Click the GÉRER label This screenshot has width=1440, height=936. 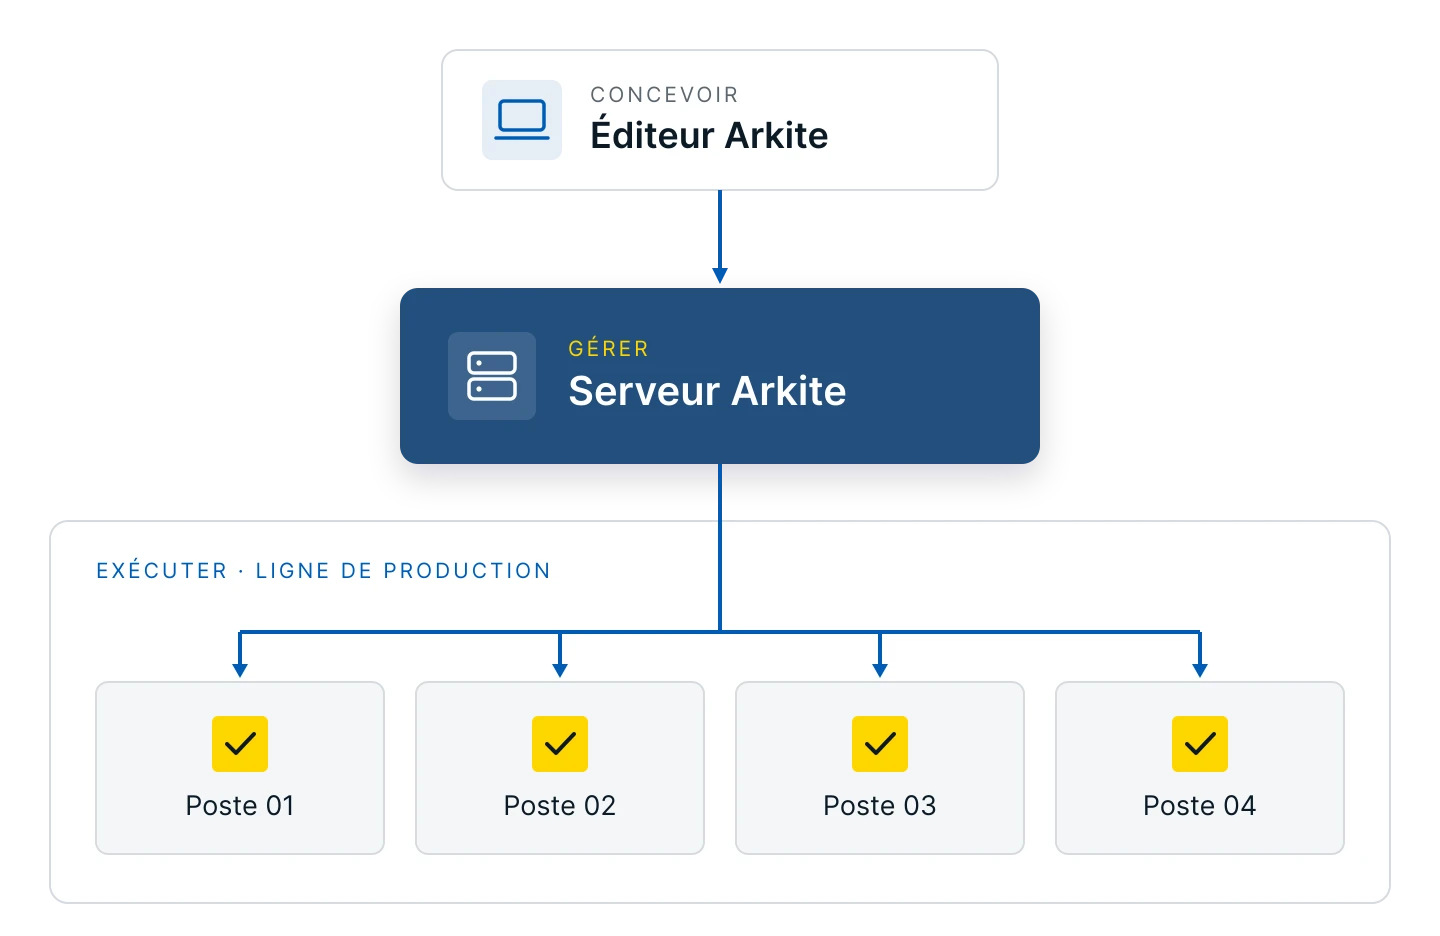pyautogui.click(x=609, y=348)
